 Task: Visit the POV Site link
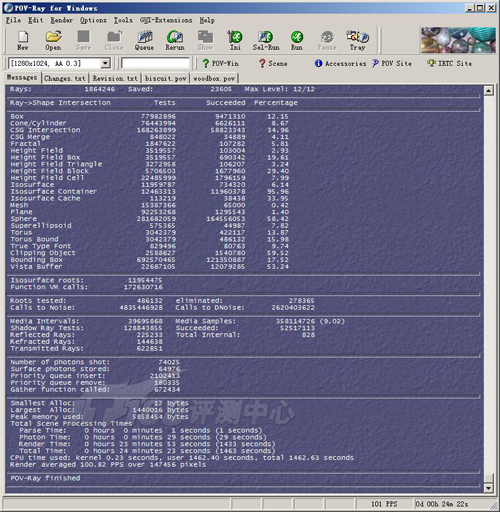tap(392, 63)
